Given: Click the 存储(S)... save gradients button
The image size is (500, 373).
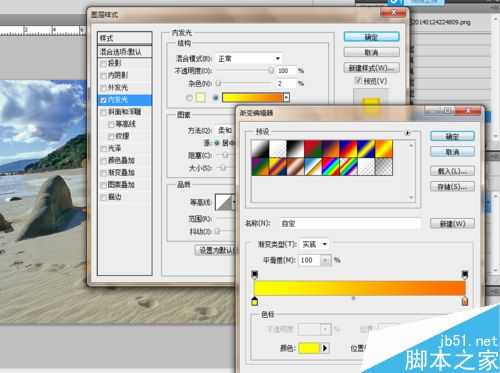Looking at the screenshot, I should (x=452, y=187).
